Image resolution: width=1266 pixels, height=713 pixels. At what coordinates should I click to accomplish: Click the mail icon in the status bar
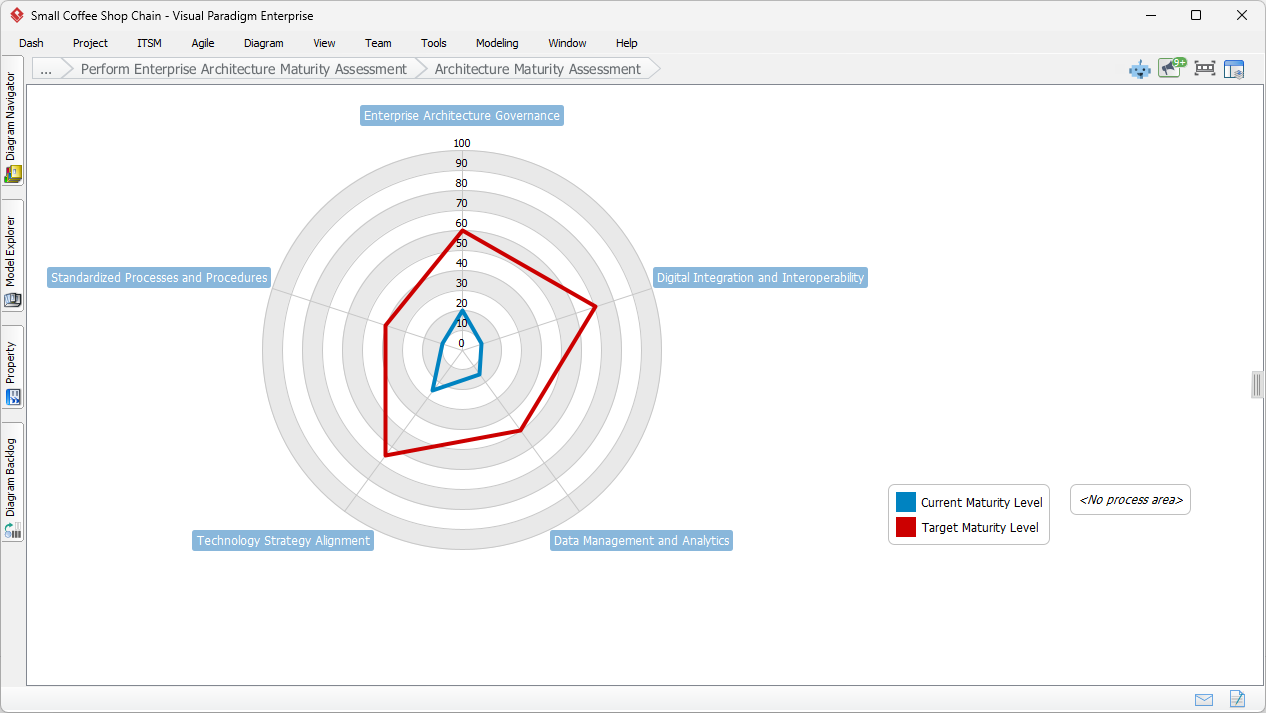[1203, 699]
